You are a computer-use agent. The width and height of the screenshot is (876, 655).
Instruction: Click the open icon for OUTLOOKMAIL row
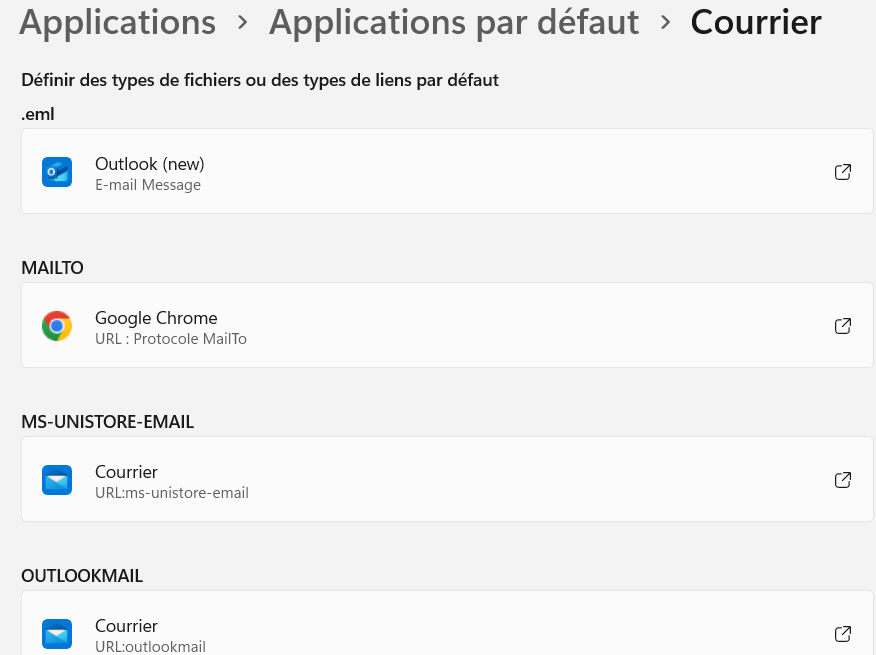coord(842,634)
